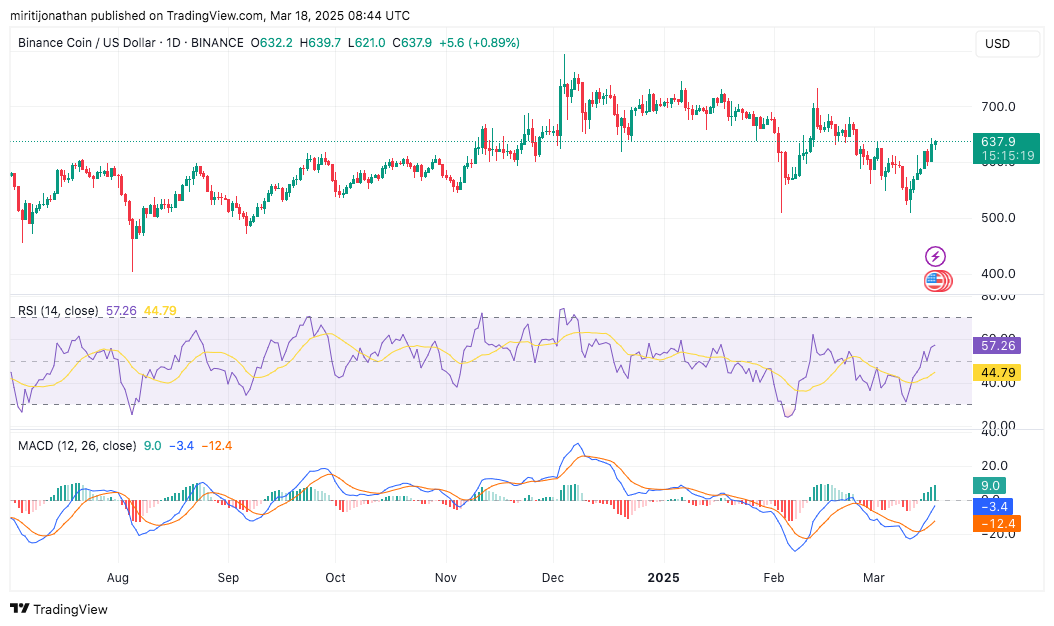Click the −12.4 value in MACD legend
Image resolution: width=1054 pixels, height=626 pixels.
click(216, 446)
